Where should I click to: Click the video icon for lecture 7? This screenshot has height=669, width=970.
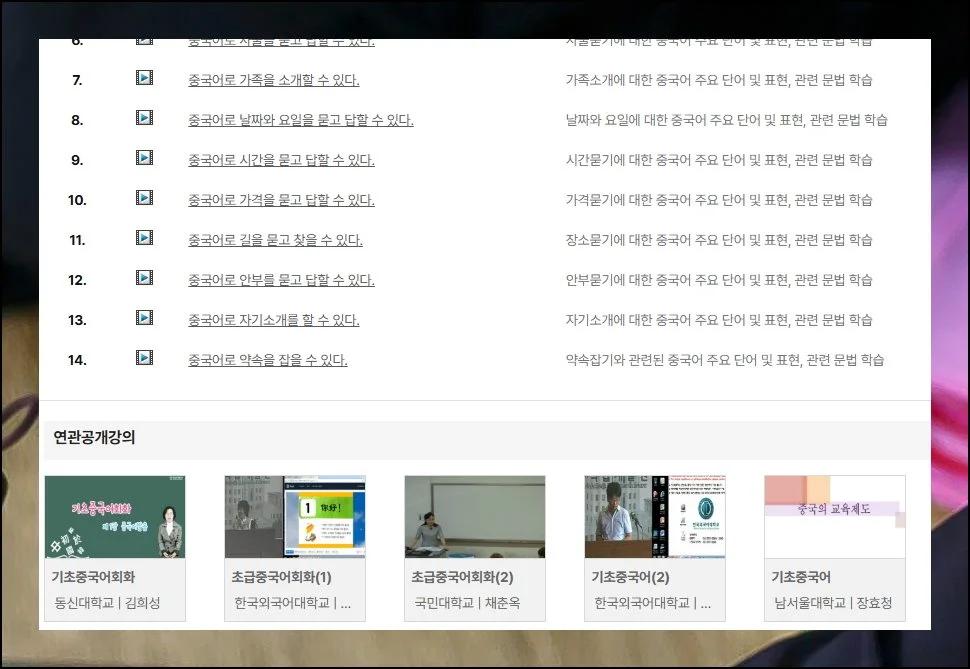(144, 78)
